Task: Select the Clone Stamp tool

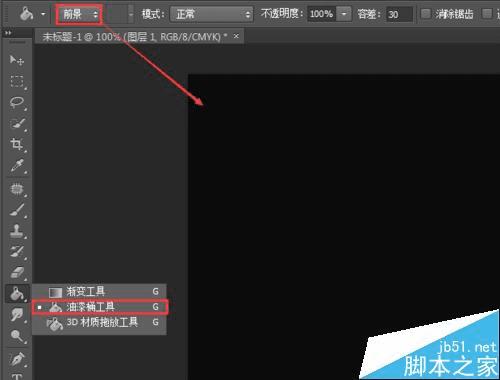Action: tap(17, 231)
